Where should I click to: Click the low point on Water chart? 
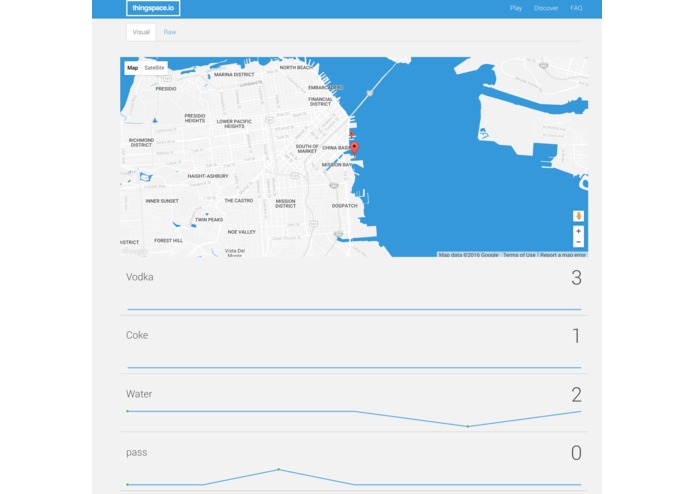(x=468, y=426)
